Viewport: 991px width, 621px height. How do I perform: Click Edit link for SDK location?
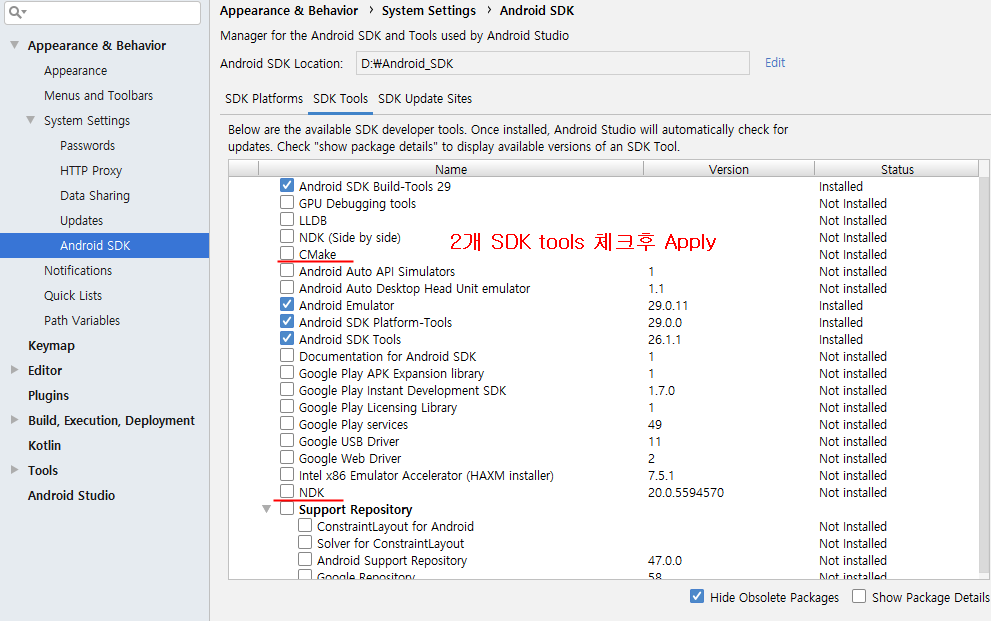tap(775, 63)
